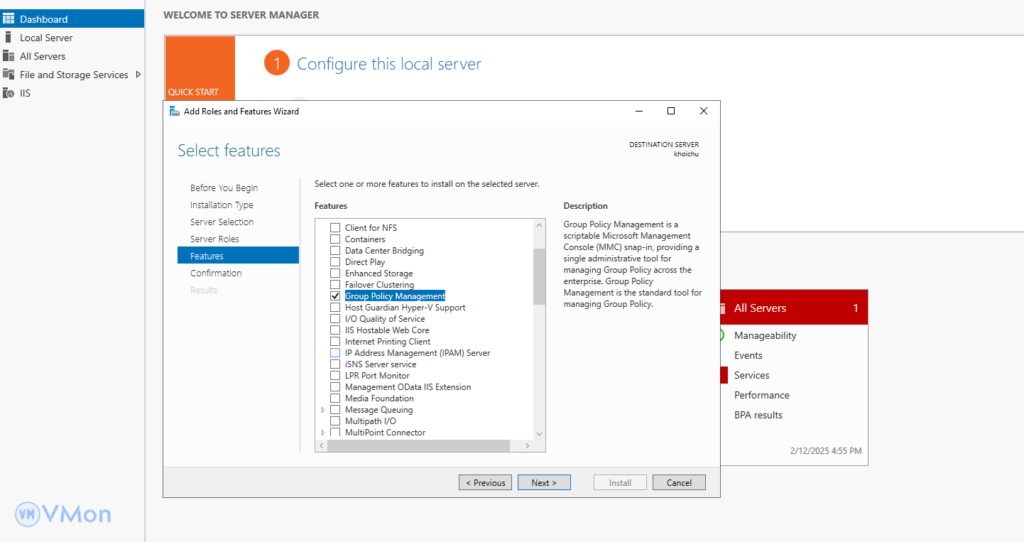Open Services in All Servers tile

pos(752,375)
